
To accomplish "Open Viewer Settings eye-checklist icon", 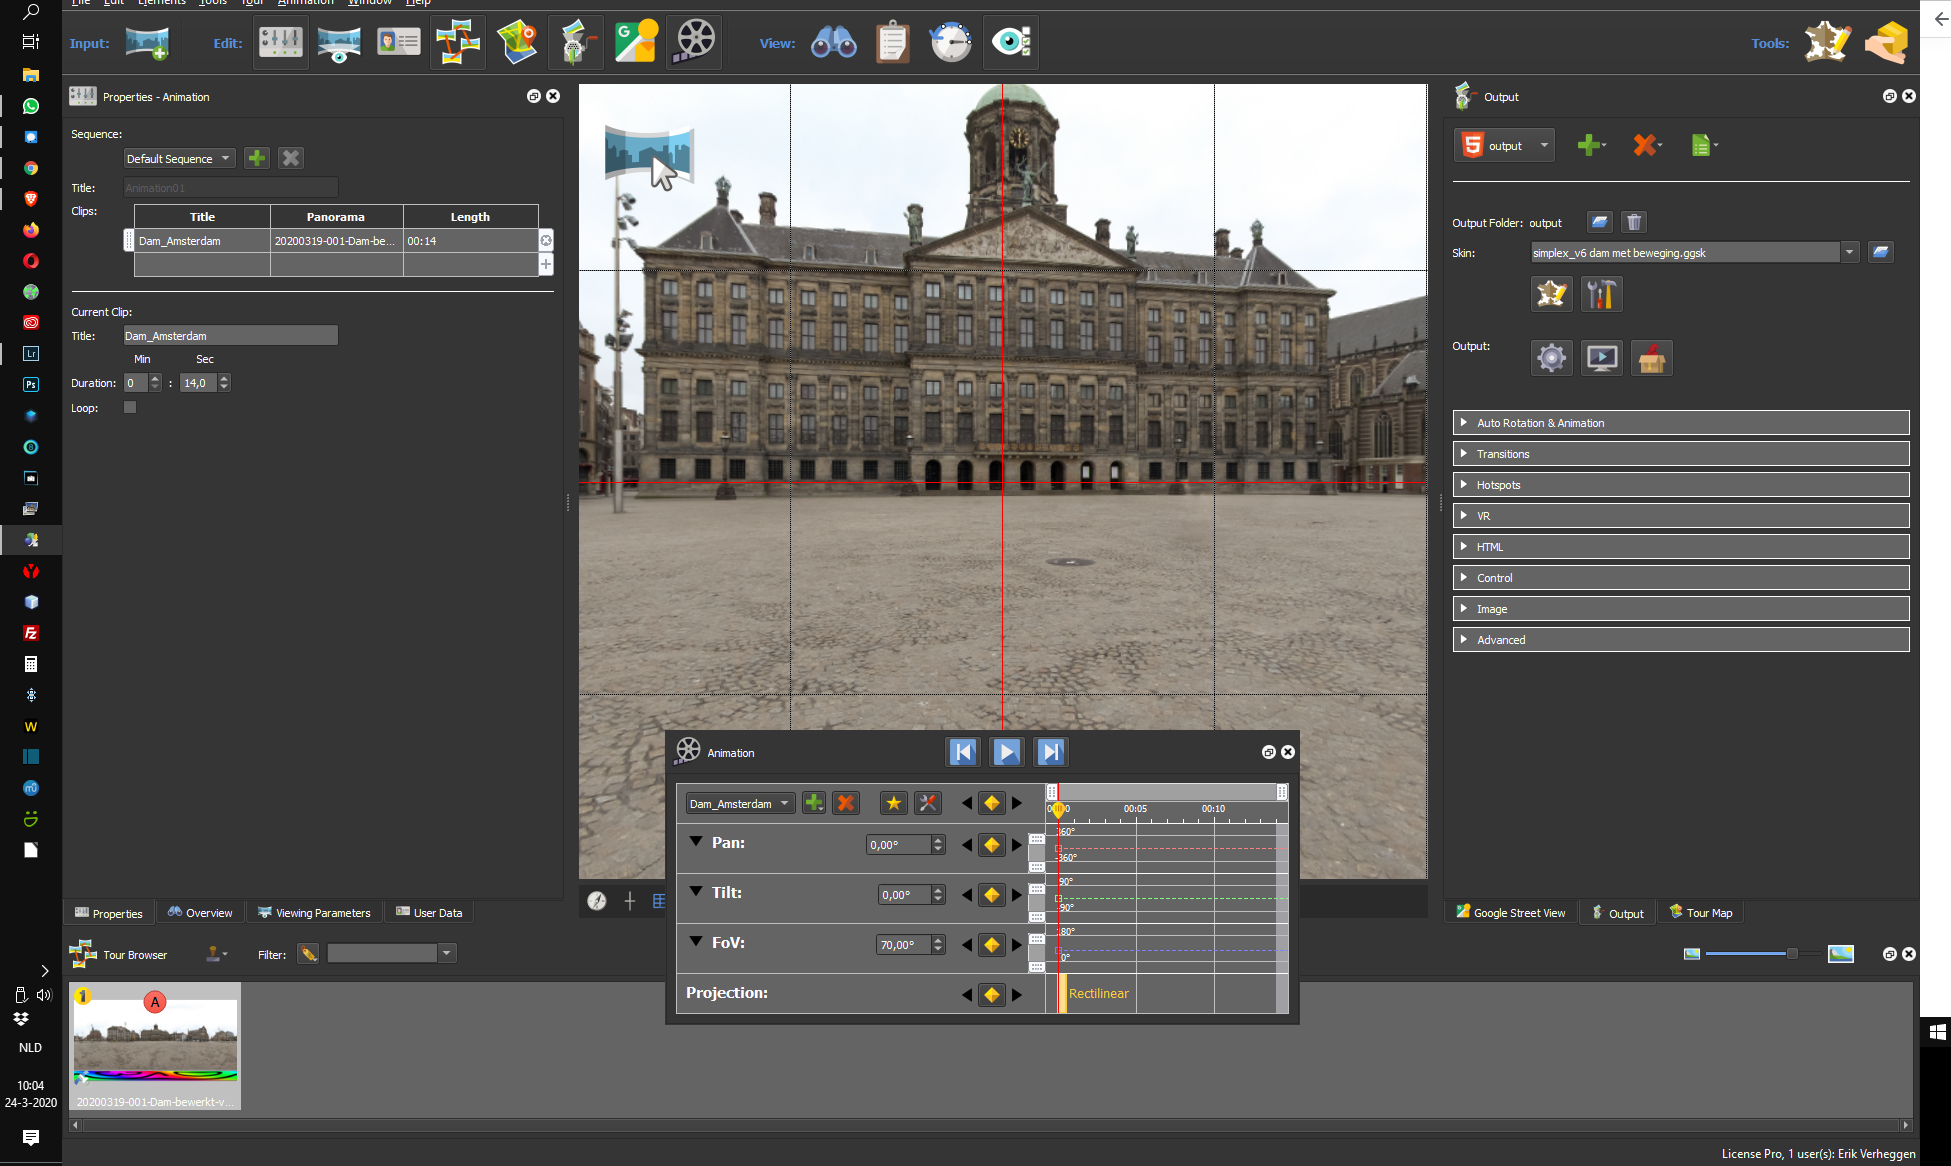I will [x=1010, y=43].
